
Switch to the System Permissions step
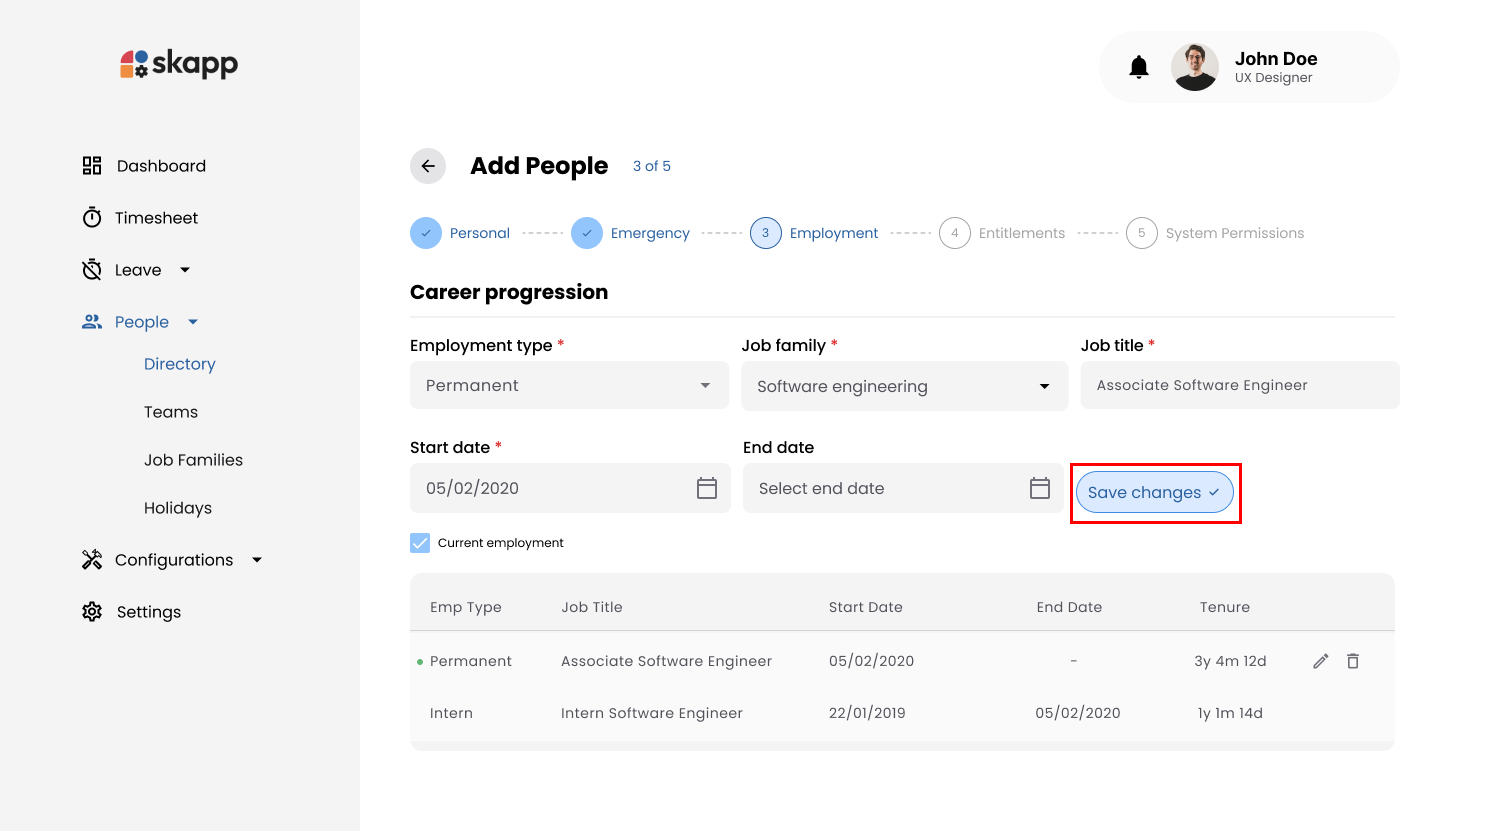[x=1141, y=232]
